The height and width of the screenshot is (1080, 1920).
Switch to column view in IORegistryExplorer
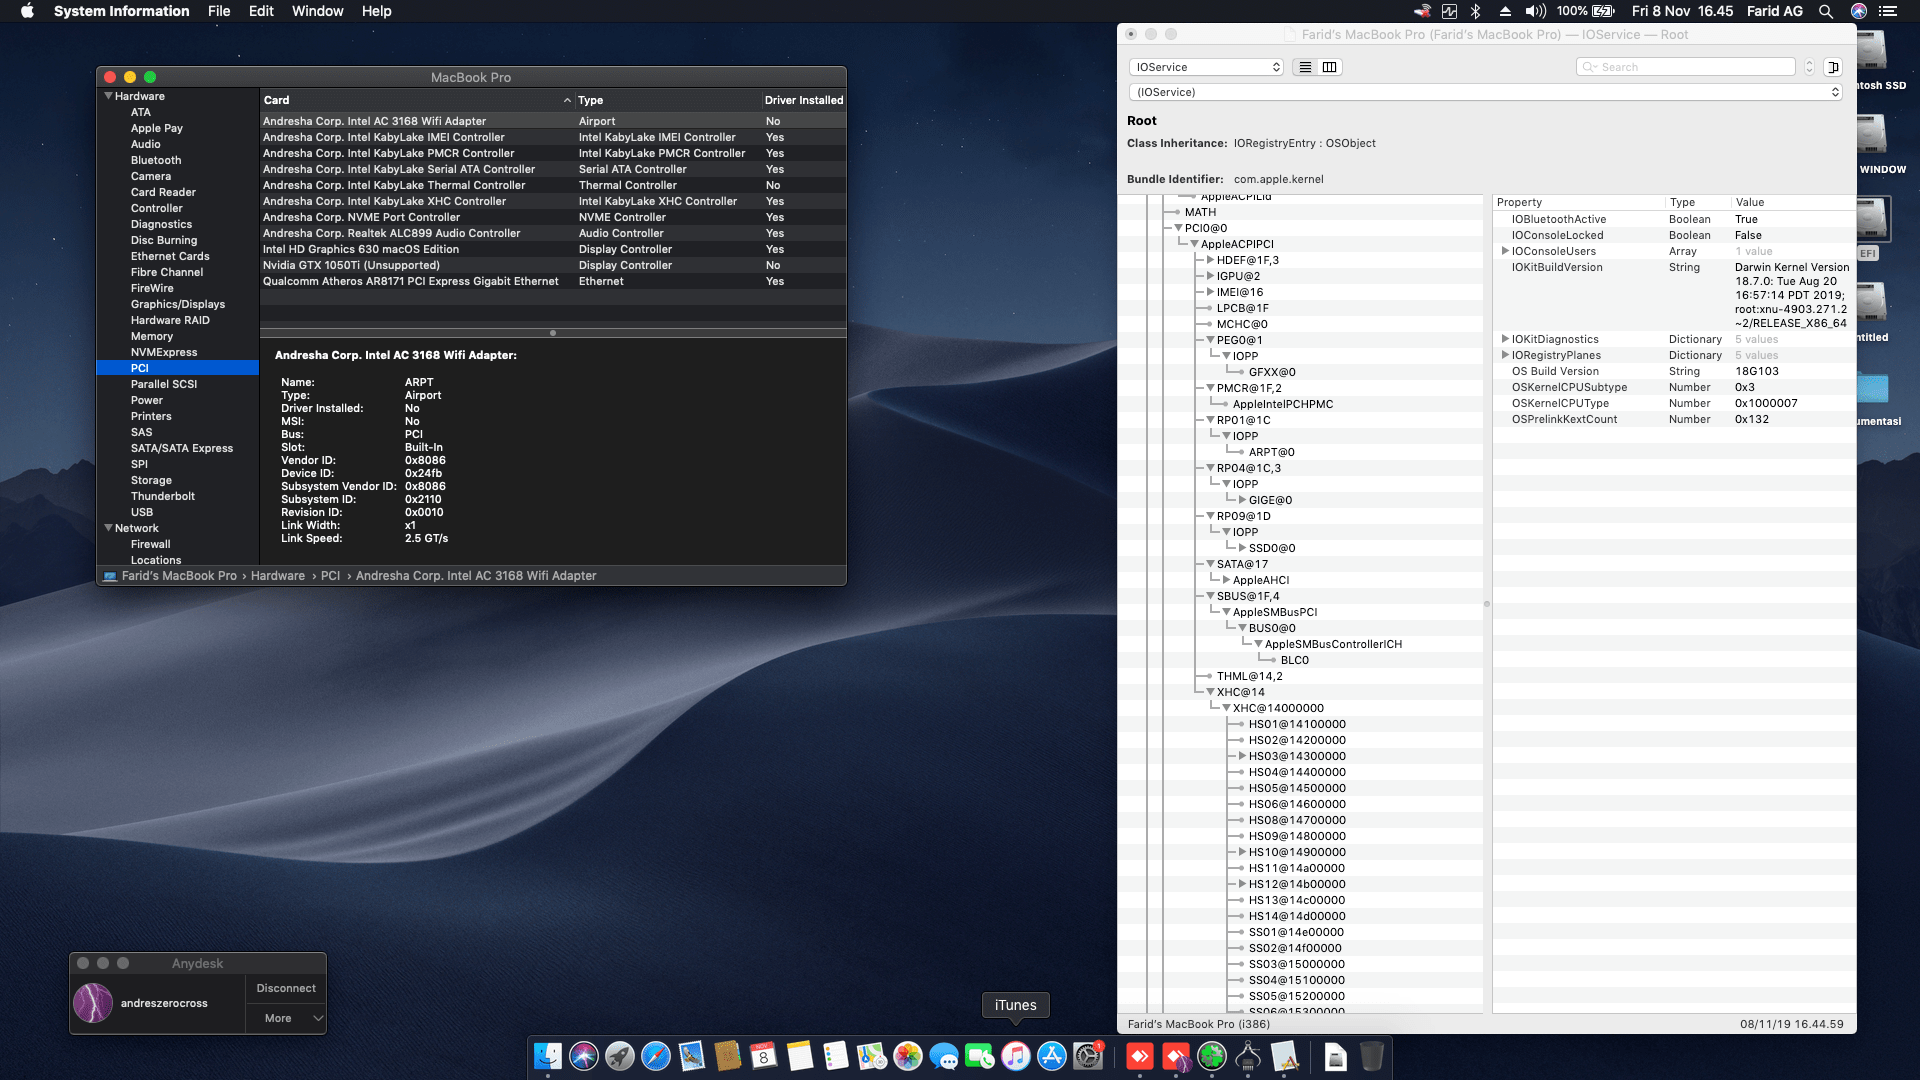(x=1330, y=67)
